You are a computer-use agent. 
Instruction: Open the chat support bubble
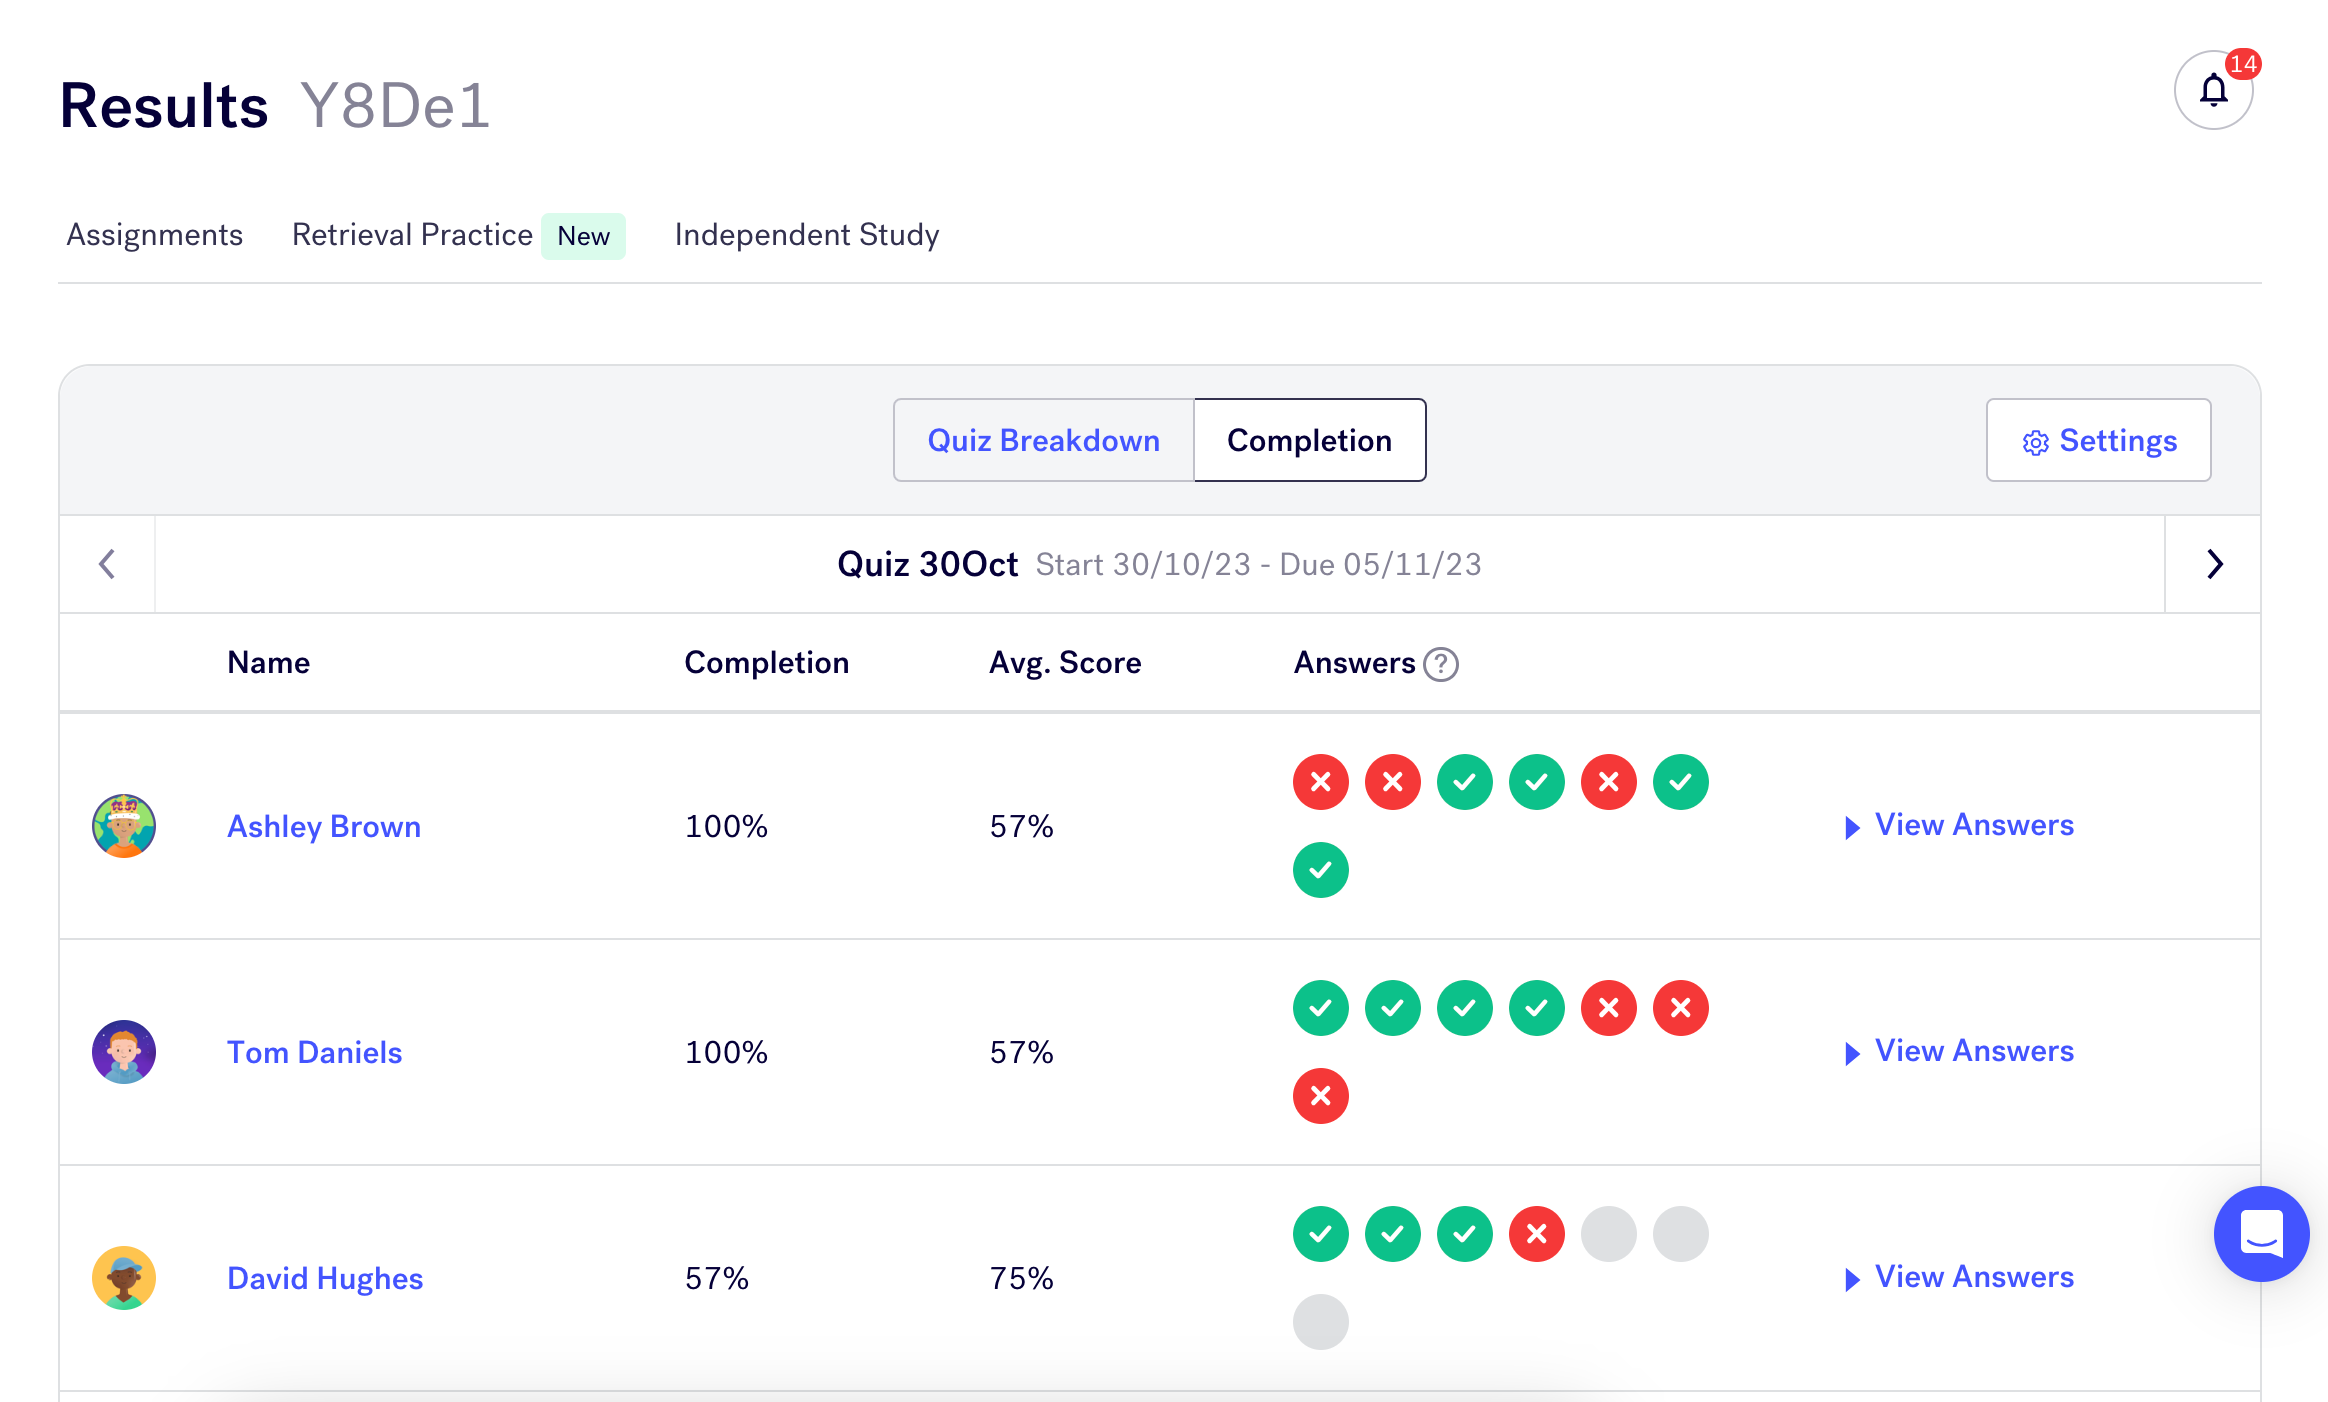click(2261, 1234)
